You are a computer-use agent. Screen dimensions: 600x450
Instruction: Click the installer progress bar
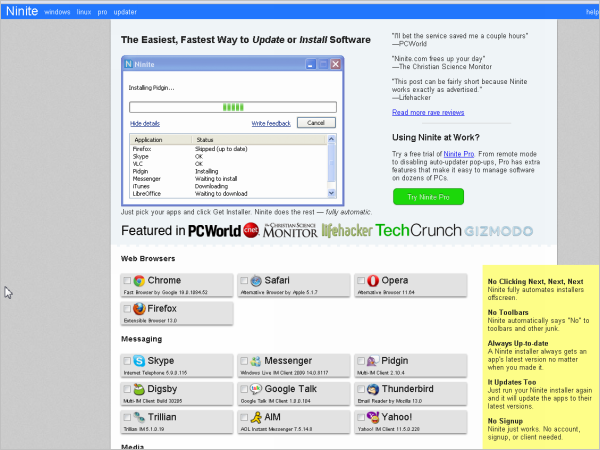[x=233, y=107]
